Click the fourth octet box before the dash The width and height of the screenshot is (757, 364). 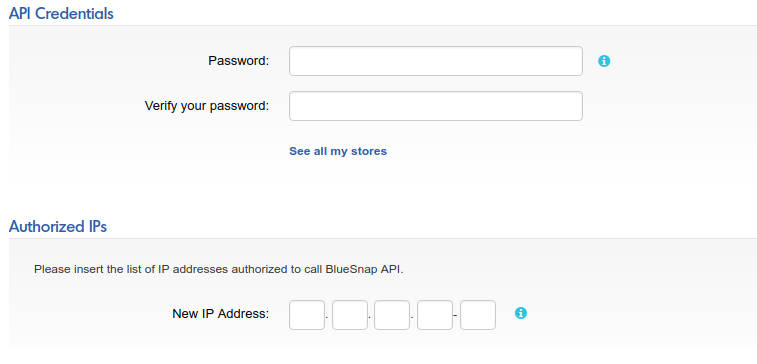click(435, 315)
